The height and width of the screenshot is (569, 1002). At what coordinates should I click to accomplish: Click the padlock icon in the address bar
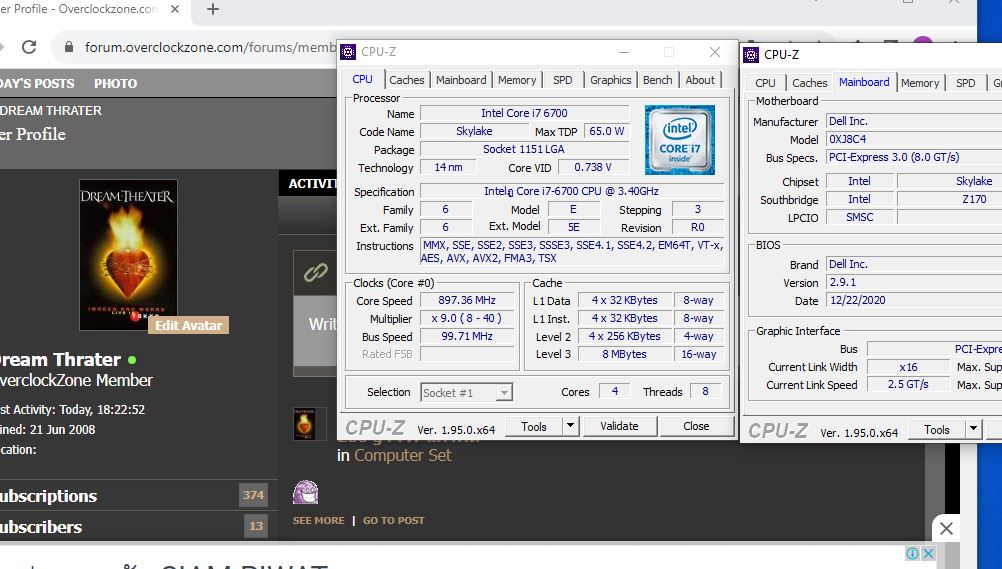(x=69, y=47)
